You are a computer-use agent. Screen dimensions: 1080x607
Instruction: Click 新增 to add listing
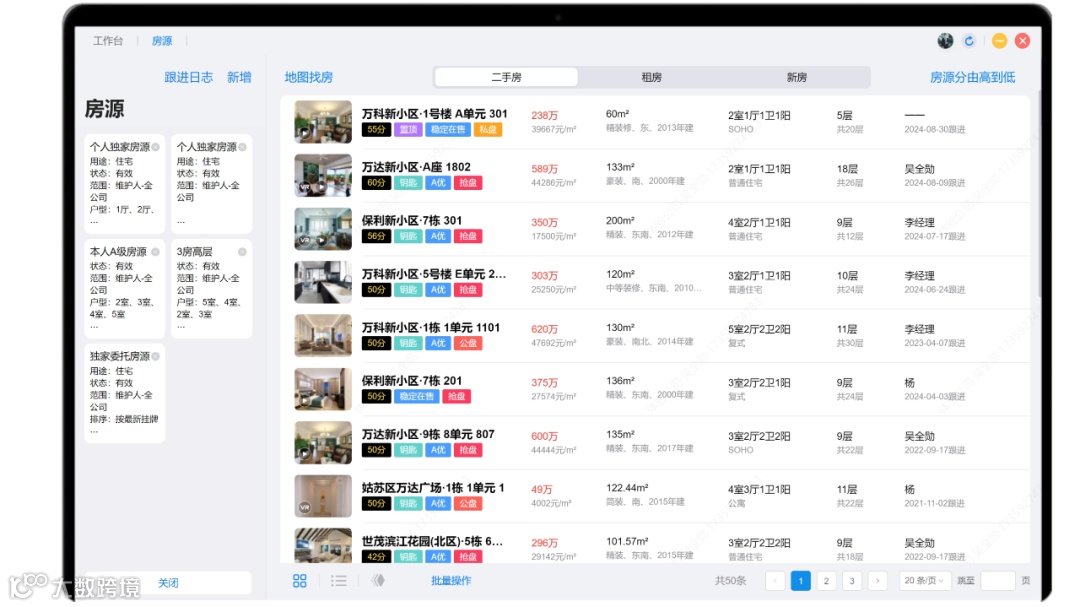[239, 77]
